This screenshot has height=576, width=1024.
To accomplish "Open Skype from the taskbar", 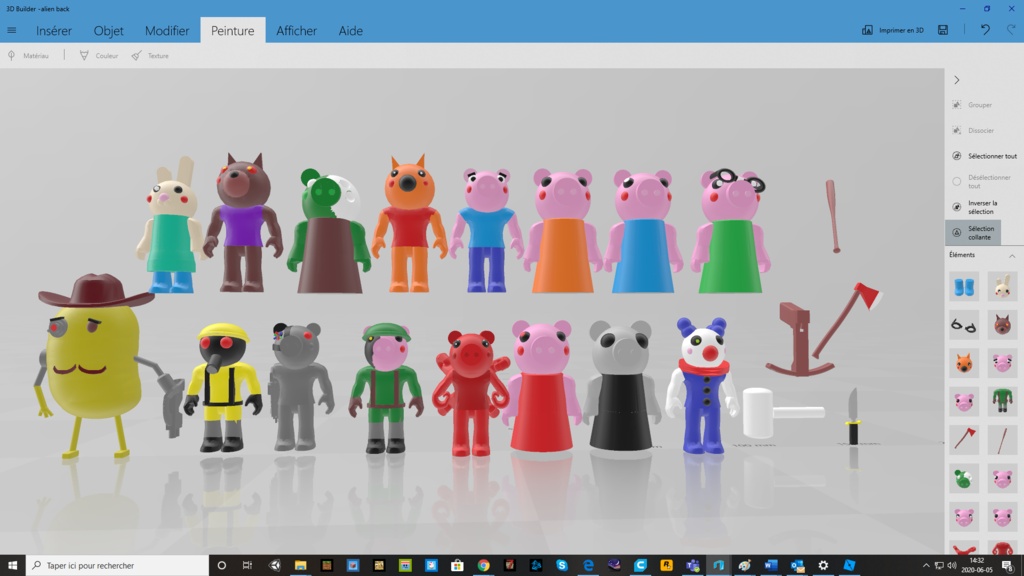I will [562, 565].
